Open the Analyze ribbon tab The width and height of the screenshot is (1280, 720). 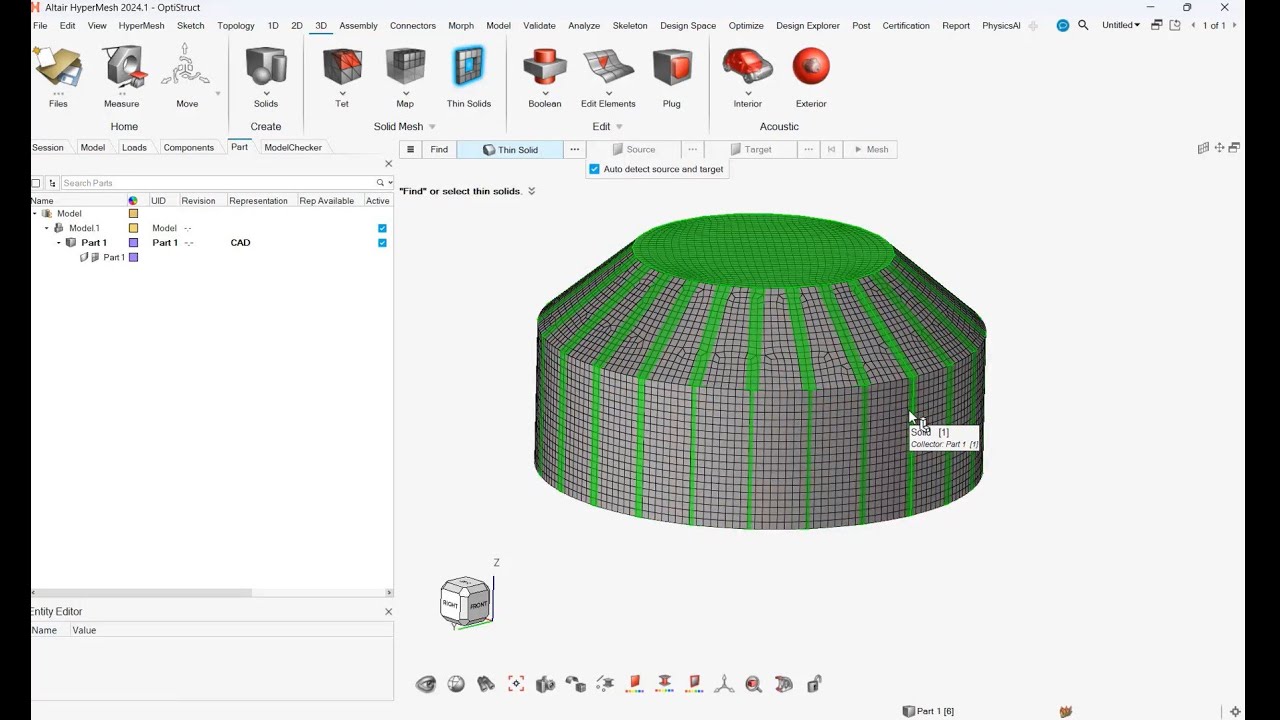point(584,25)
